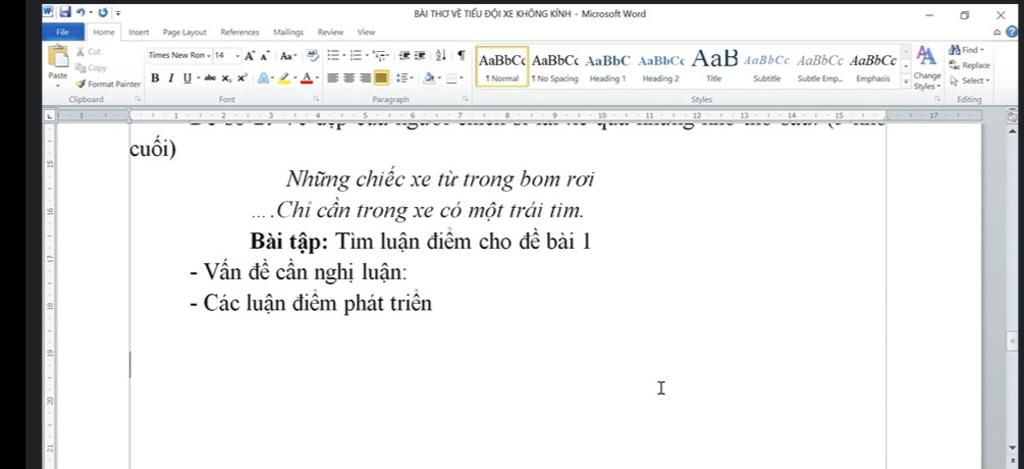This screenshot has width=1024, height=469.
Task: Switch to the View tab
Action: pos(366,32)
